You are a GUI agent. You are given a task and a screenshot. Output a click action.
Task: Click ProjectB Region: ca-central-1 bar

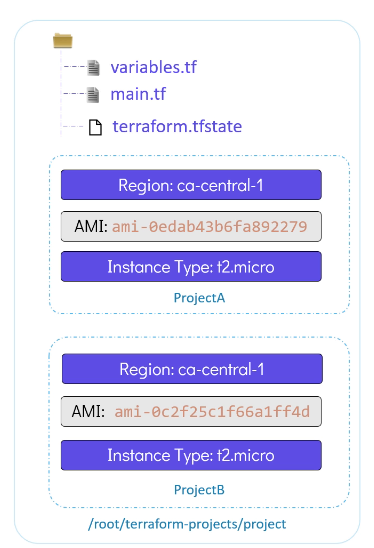[x=192, y=369]
